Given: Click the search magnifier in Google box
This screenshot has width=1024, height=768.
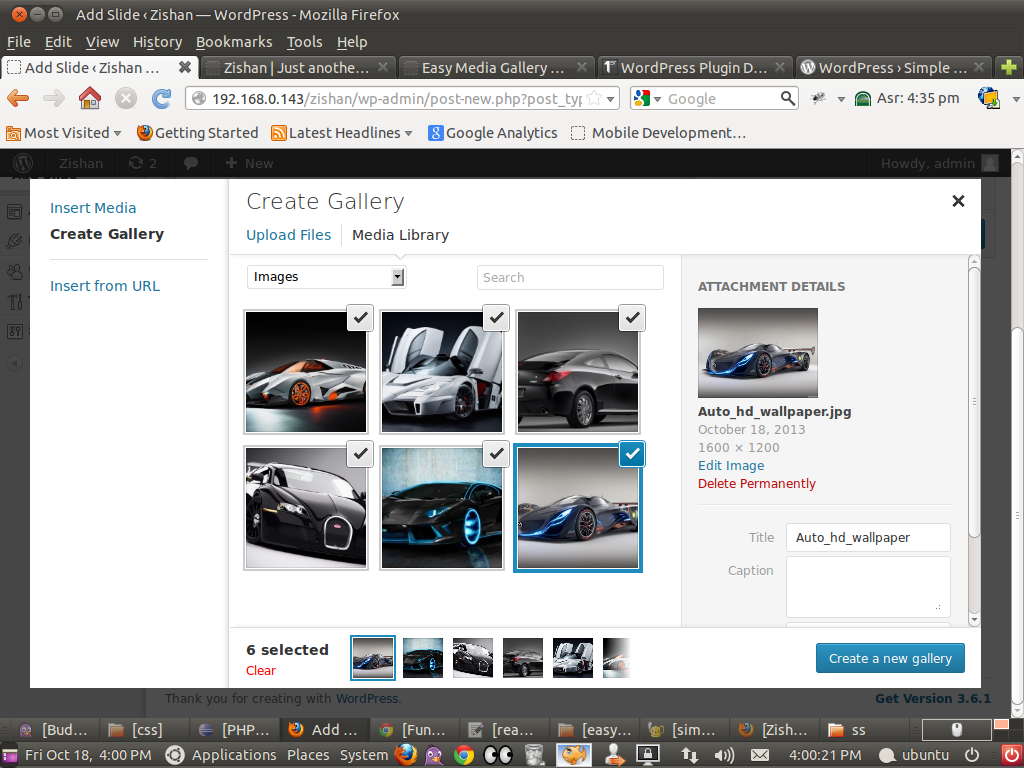Looking at the screenshot, I should (x=788, y=98).
